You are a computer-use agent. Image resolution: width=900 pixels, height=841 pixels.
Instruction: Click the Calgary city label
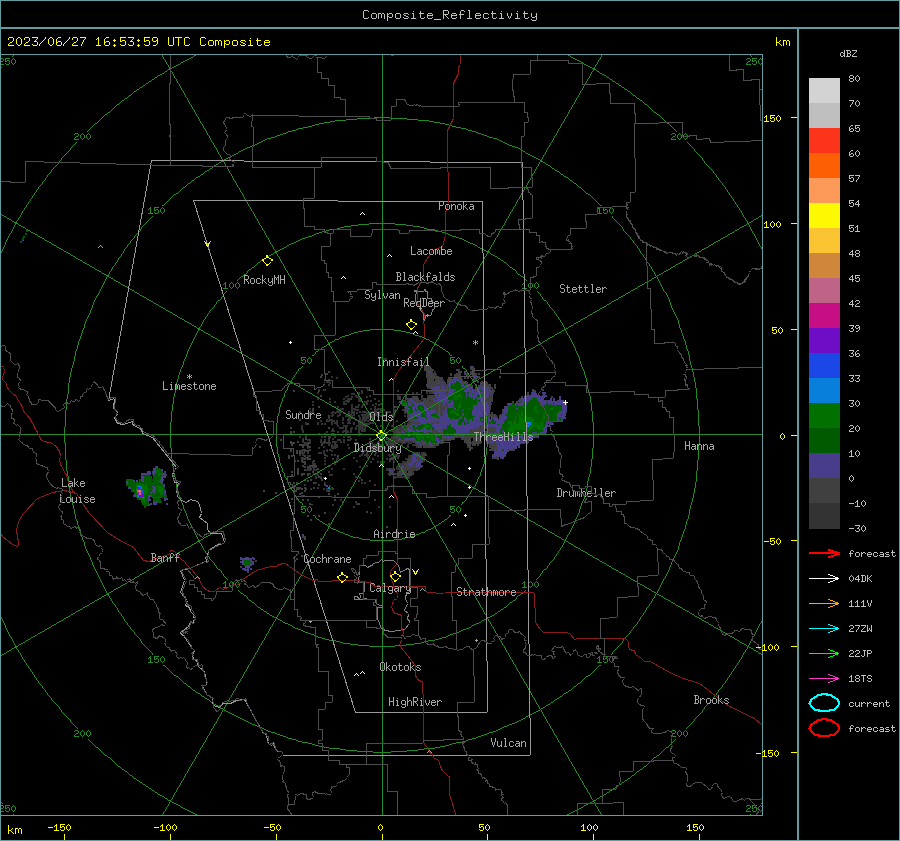pos(390,588)
